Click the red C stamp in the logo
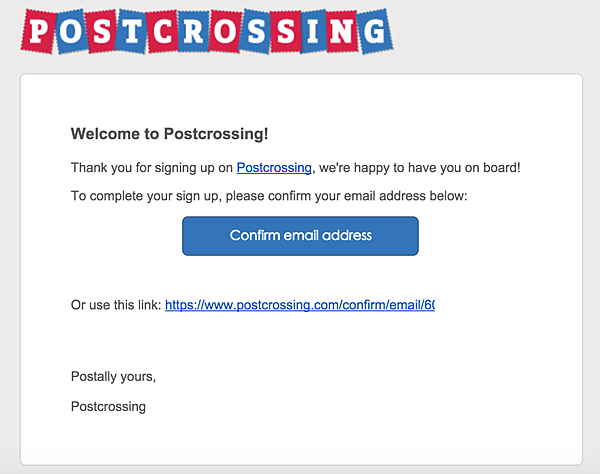Image resolution: width=600 pixels, height=474 pixels. 163,32
